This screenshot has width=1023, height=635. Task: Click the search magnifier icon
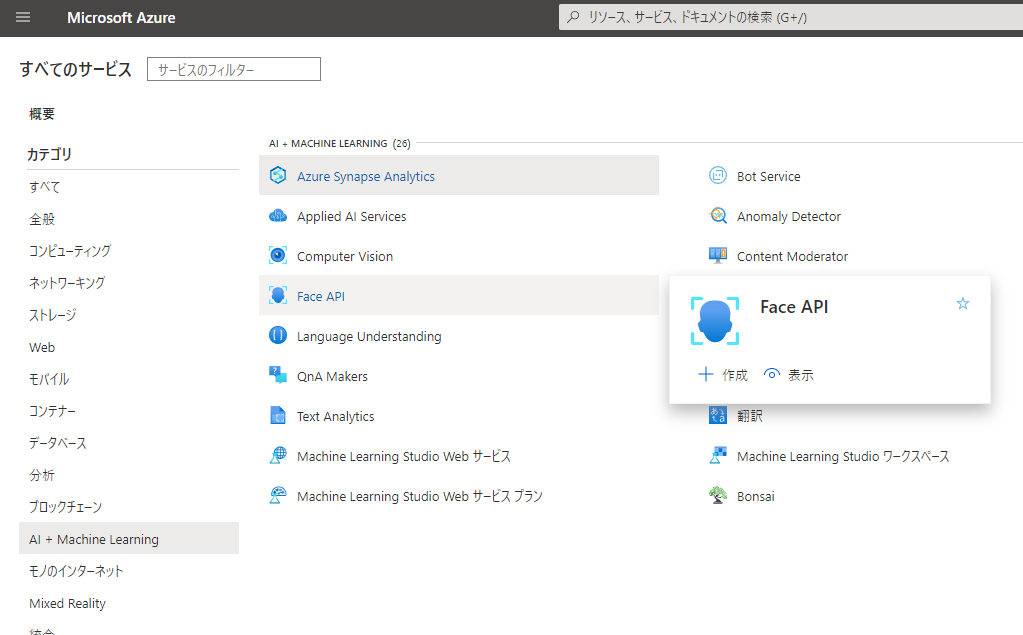[573, 17]
